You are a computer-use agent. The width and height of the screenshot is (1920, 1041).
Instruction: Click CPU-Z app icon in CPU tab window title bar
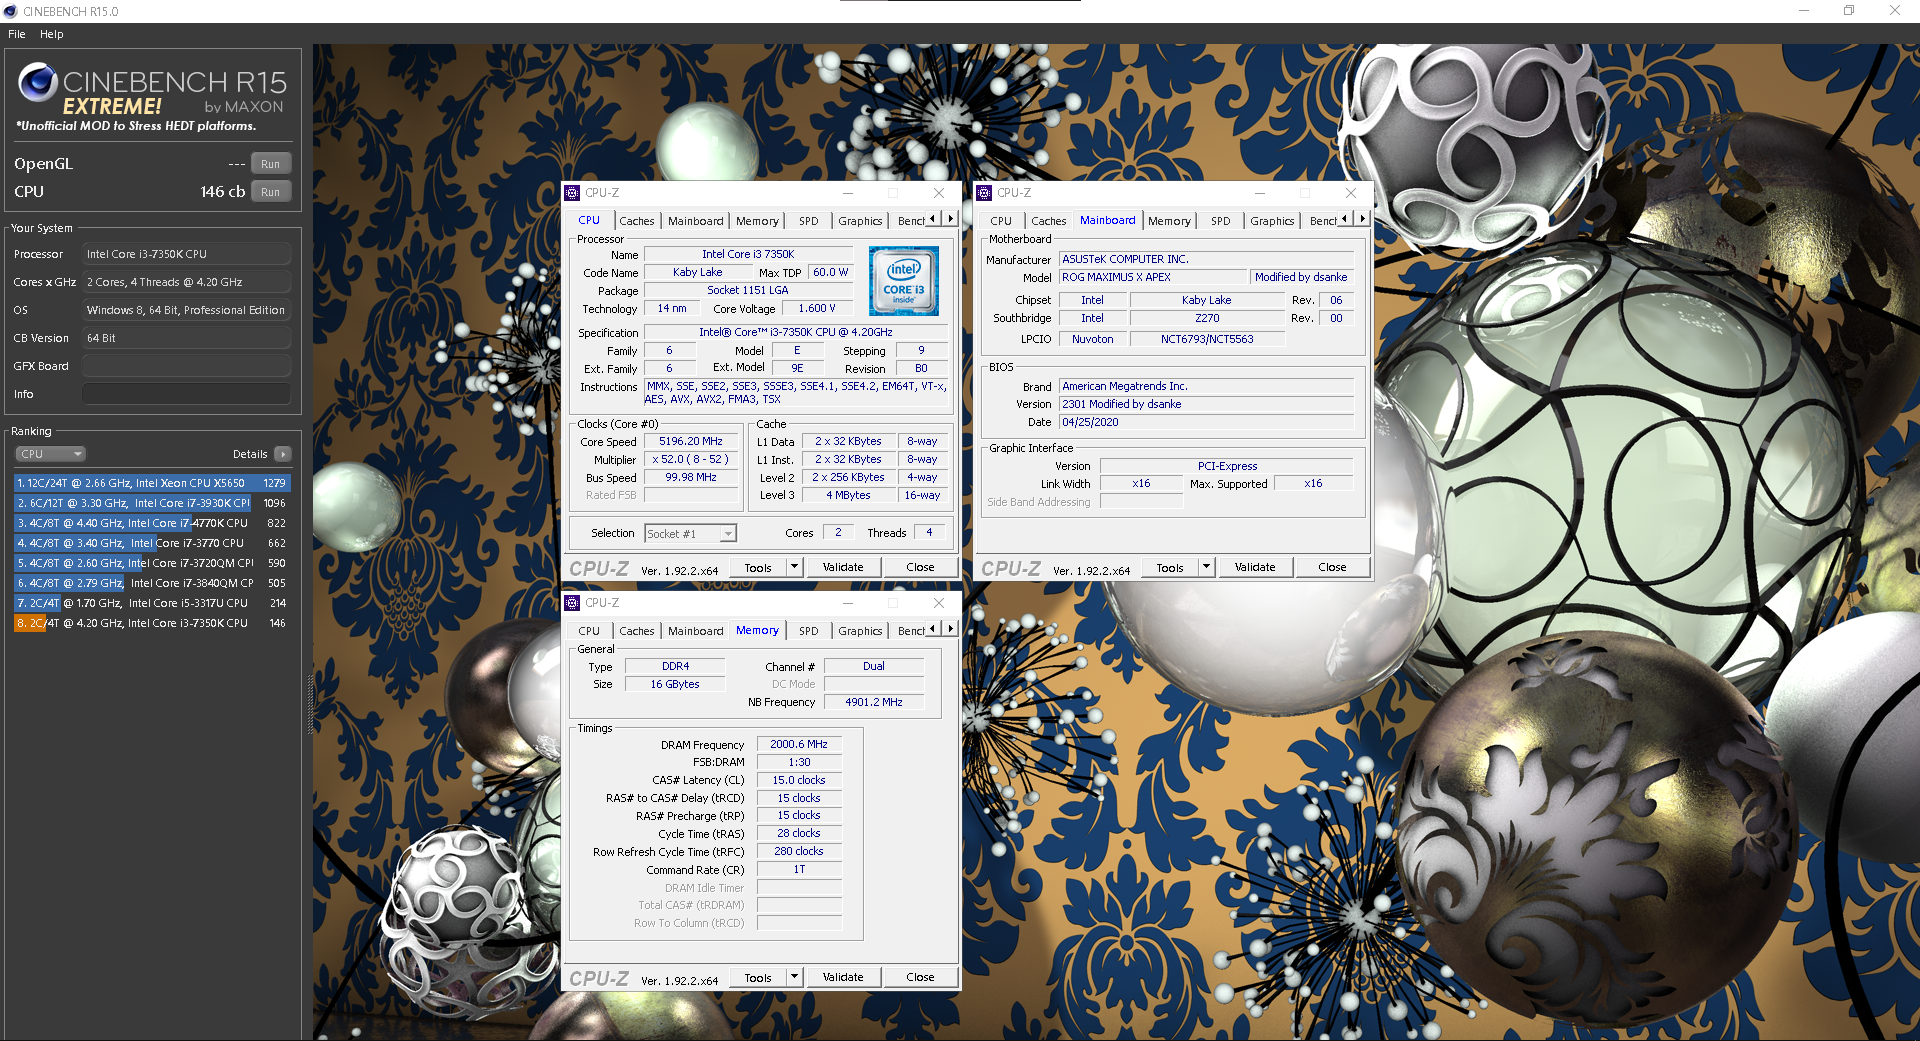coord(573,193)
